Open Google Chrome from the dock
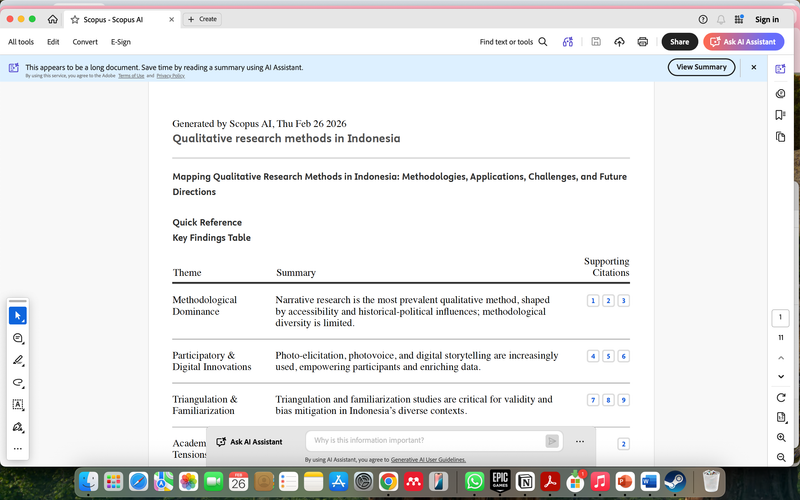800x500 pixels. coord(388,481)
